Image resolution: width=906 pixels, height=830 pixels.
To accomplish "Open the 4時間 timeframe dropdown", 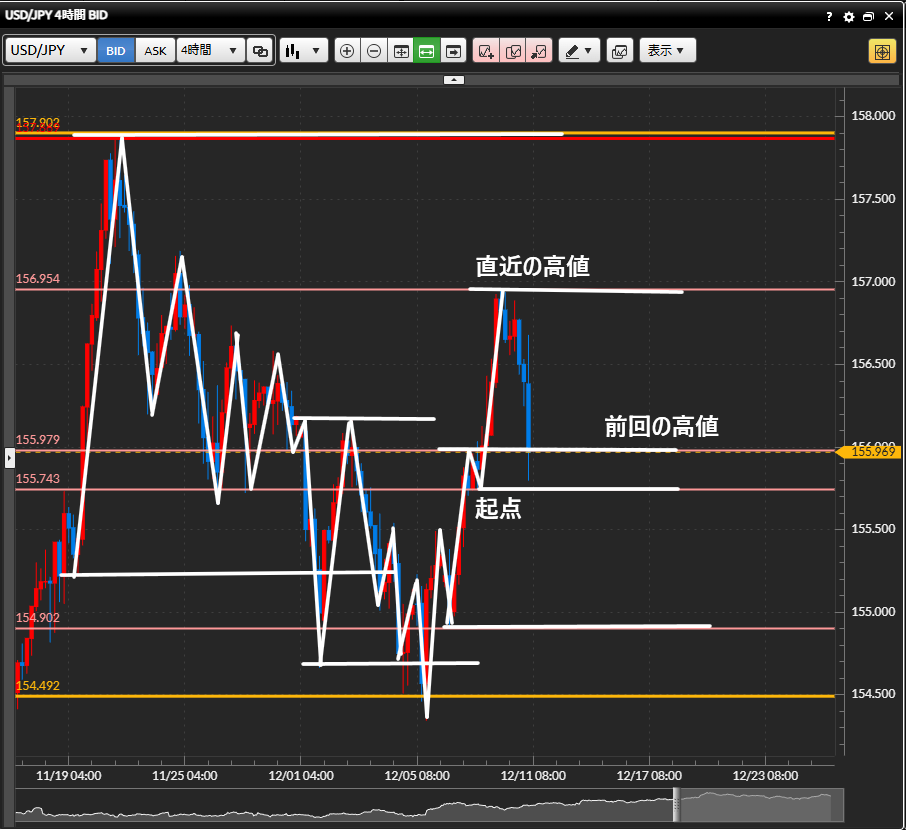I will coord(210,51).
